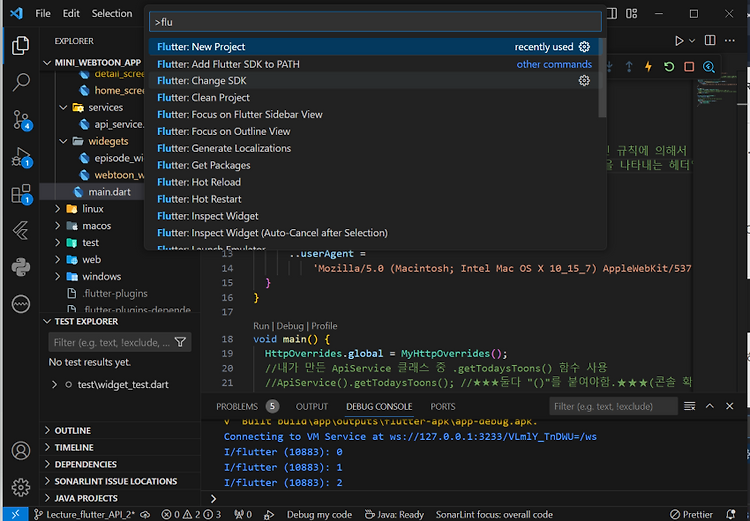
Task: Open the Explorer view in activity bar
Action: coord(21,45)
